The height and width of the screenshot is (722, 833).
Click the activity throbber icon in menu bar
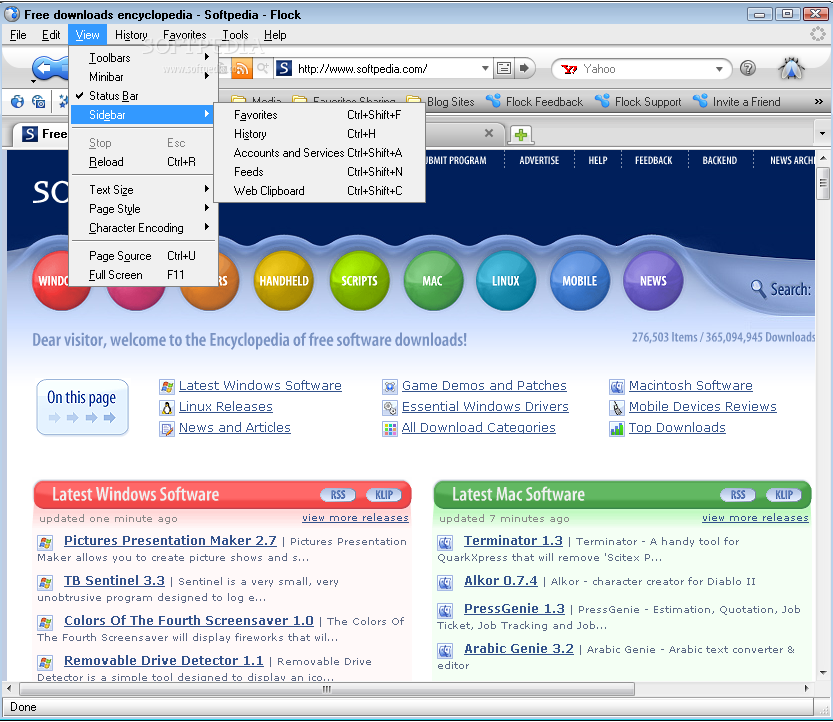(x=818, y=35)
